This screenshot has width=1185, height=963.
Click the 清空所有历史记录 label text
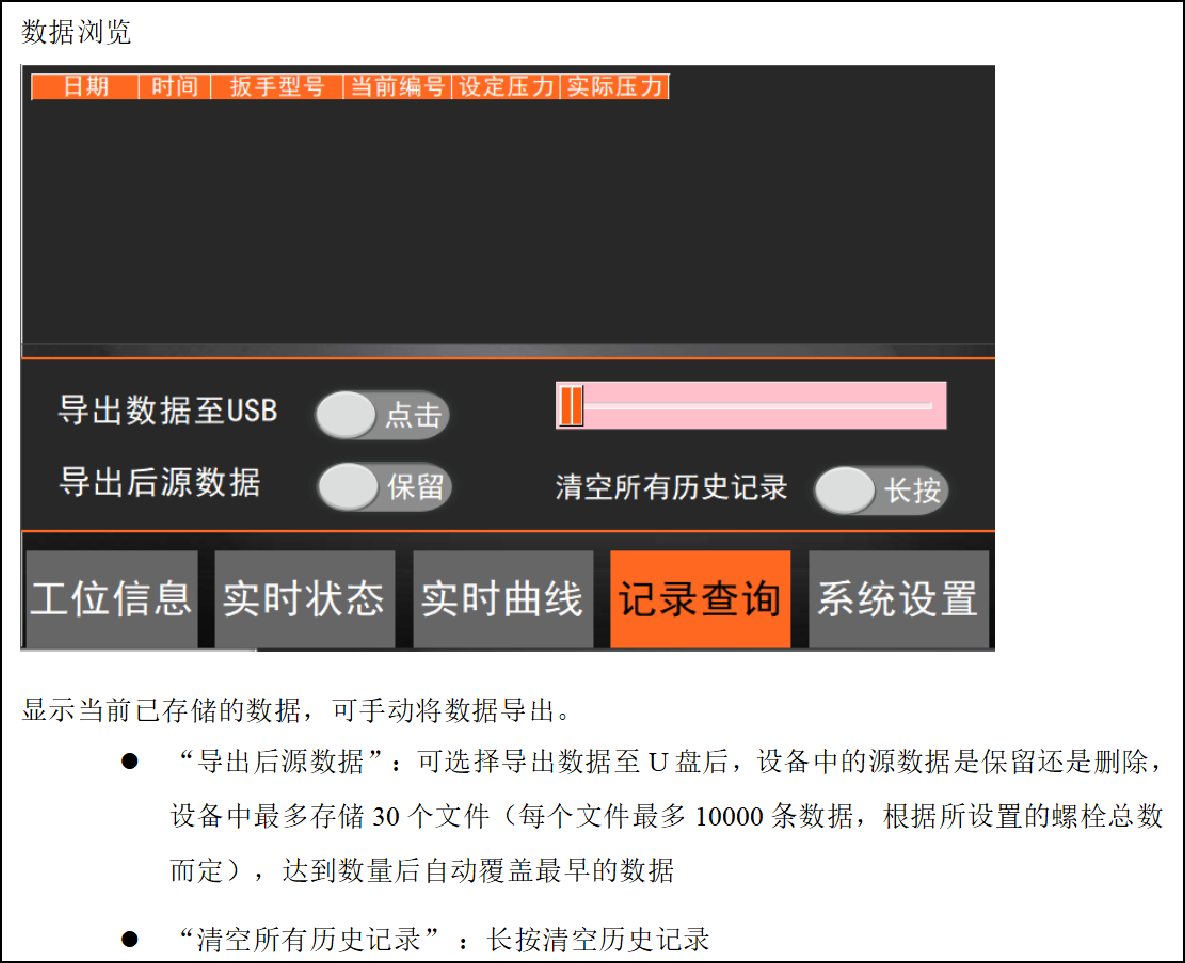671,488
